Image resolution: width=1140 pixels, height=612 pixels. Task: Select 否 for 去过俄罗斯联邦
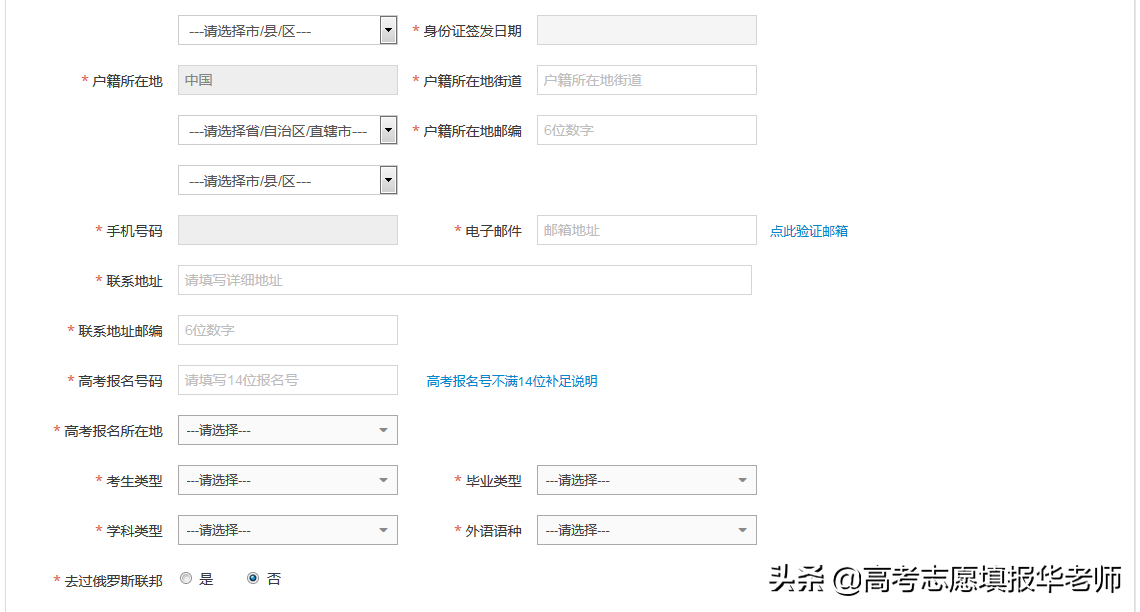[x=253, y=577]
